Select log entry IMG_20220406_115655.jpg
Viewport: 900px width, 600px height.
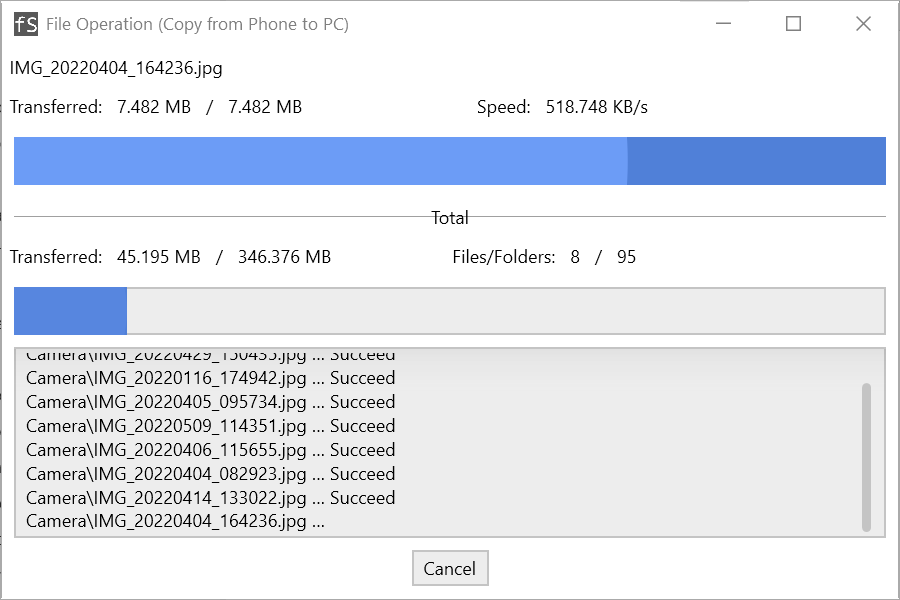pos(211,450)
